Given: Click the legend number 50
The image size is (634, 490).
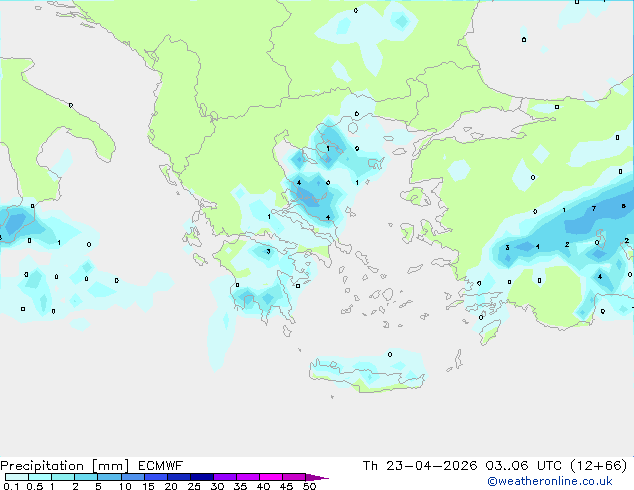Looking at the screenshot, I should pyautogui.click(x=309, y=486).
